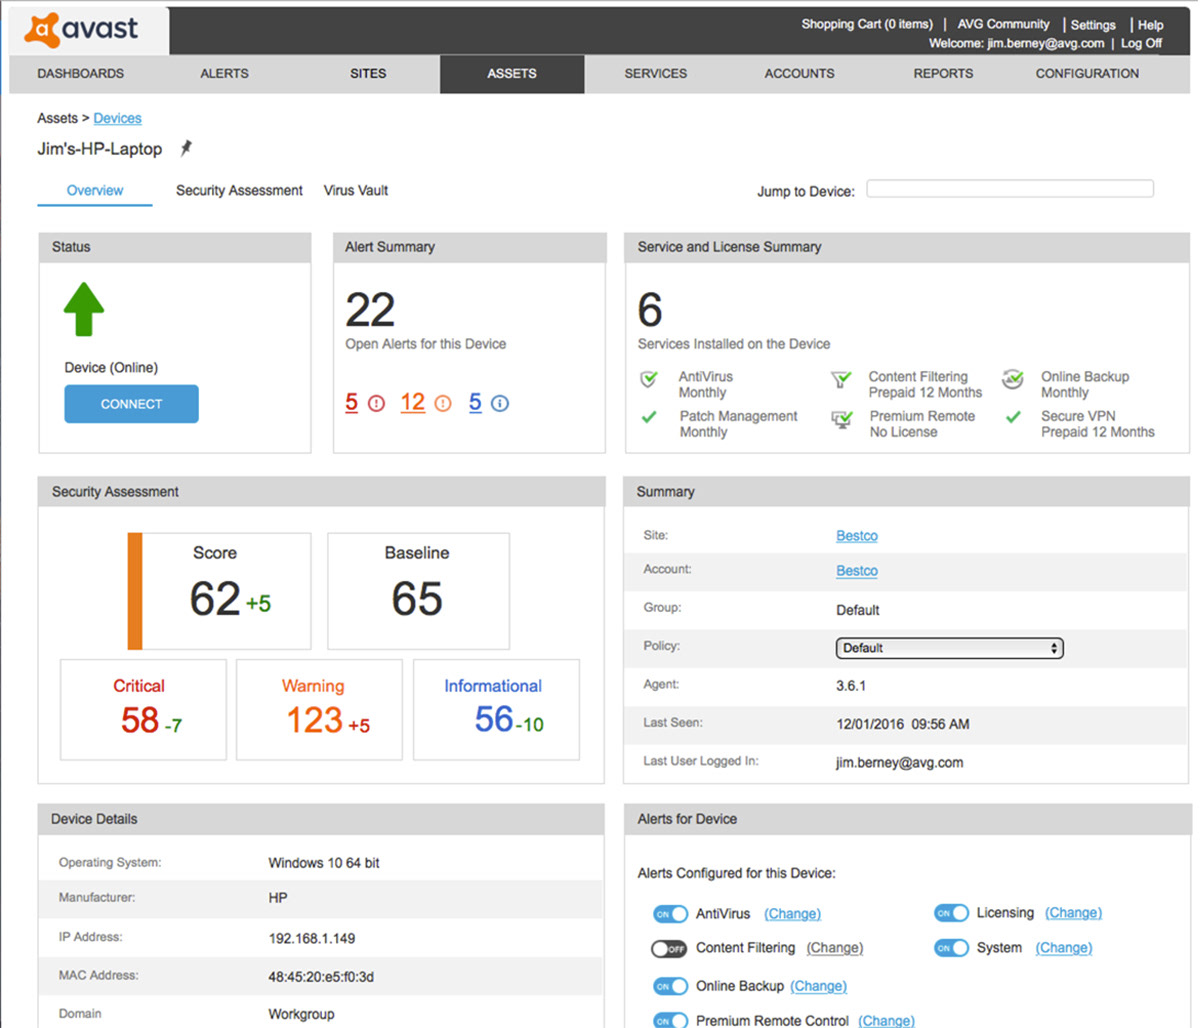
Task: Switch off the System alert toggle
Action: click(951, 948)
